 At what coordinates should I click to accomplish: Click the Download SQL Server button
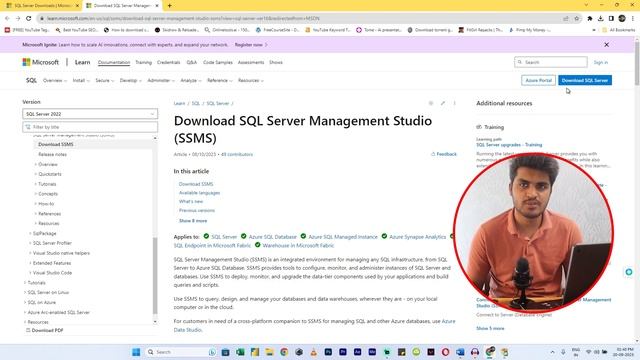585,80
